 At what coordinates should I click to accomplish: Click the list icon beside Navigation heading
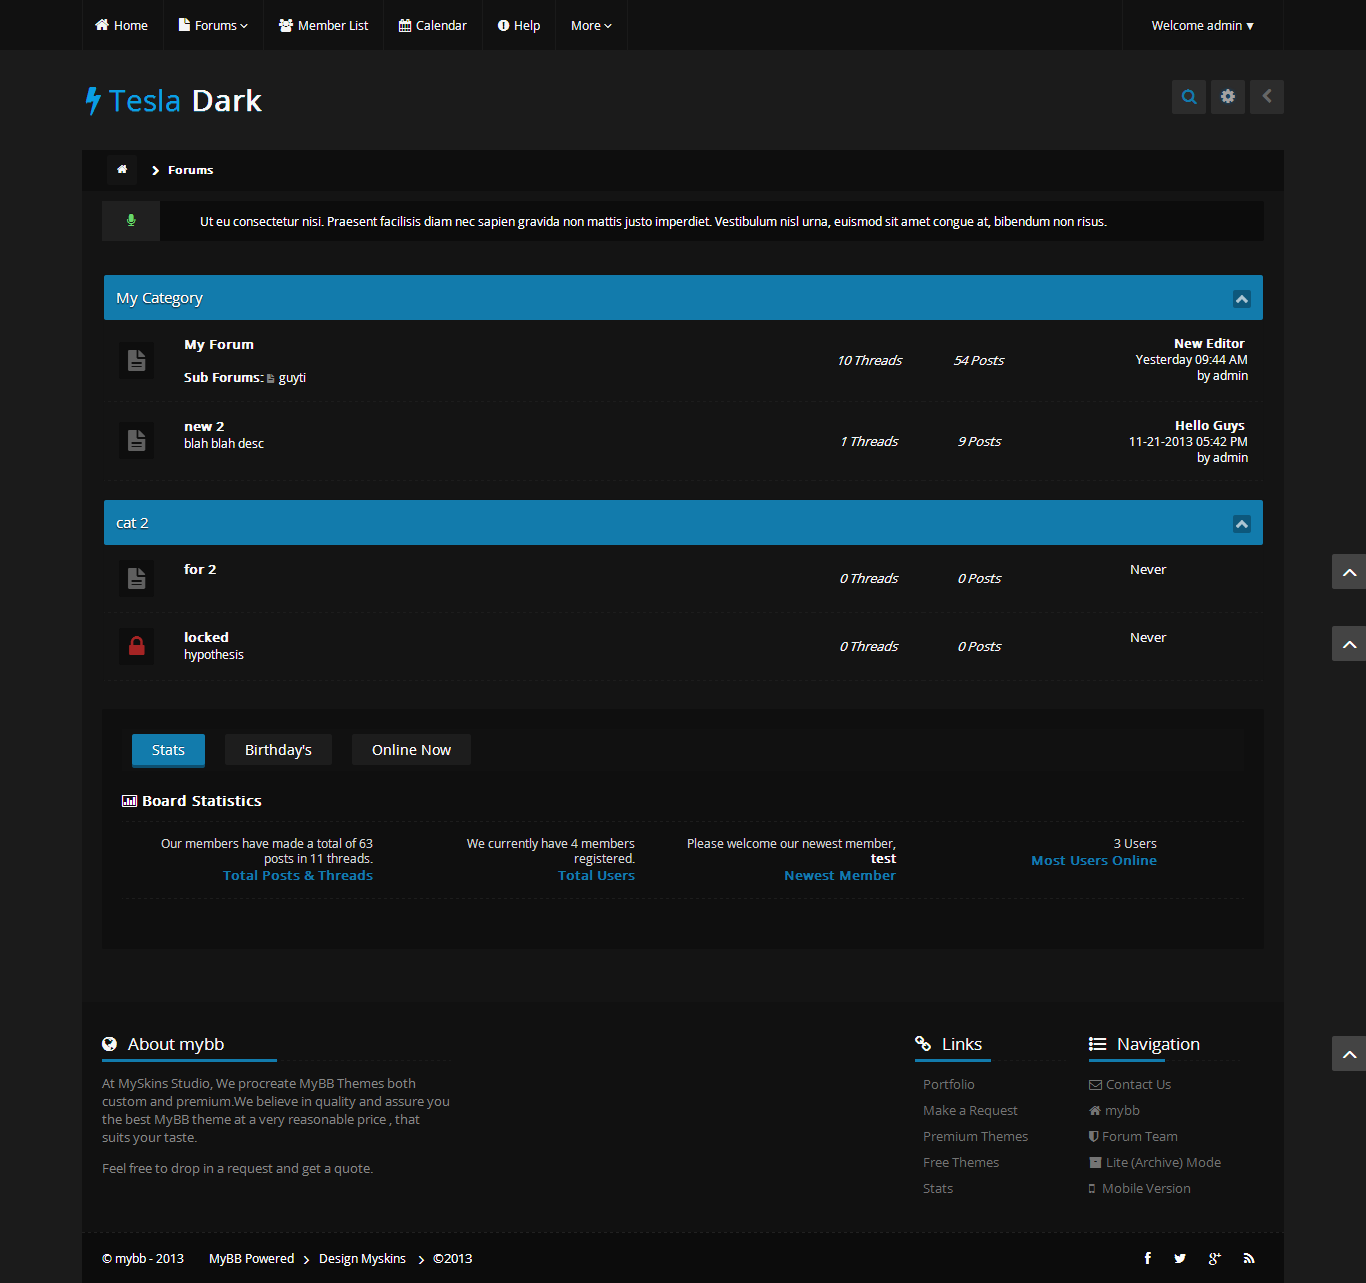(x=1097, y=1044)
